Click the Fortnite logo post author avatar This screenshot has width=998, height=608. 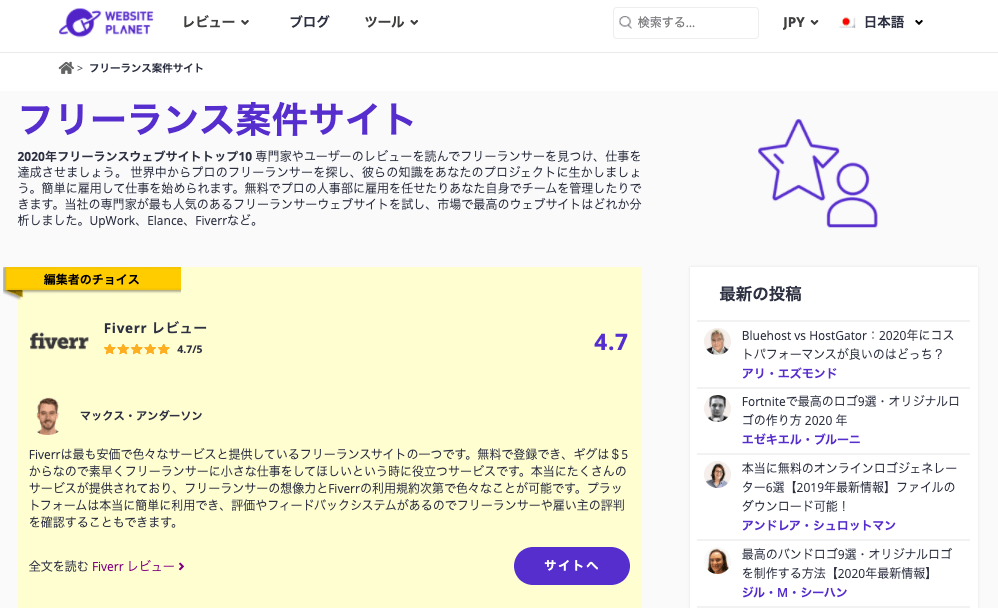(717, 409)
